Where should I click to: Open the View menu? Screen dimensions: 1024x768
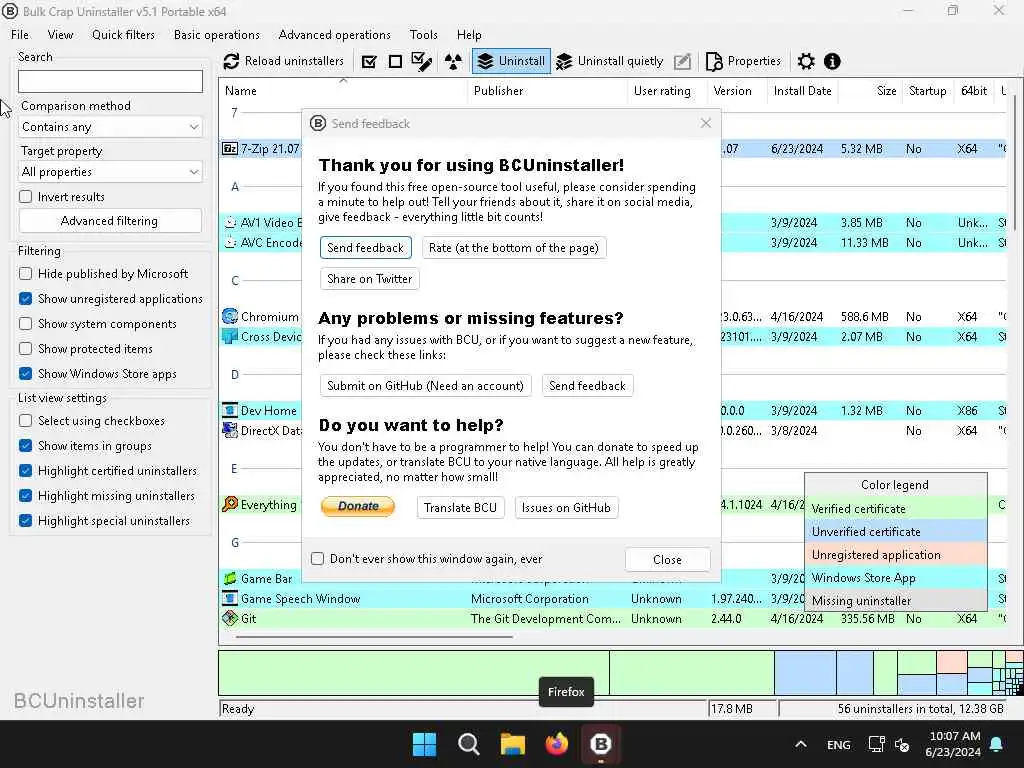(x=60, y=35)
